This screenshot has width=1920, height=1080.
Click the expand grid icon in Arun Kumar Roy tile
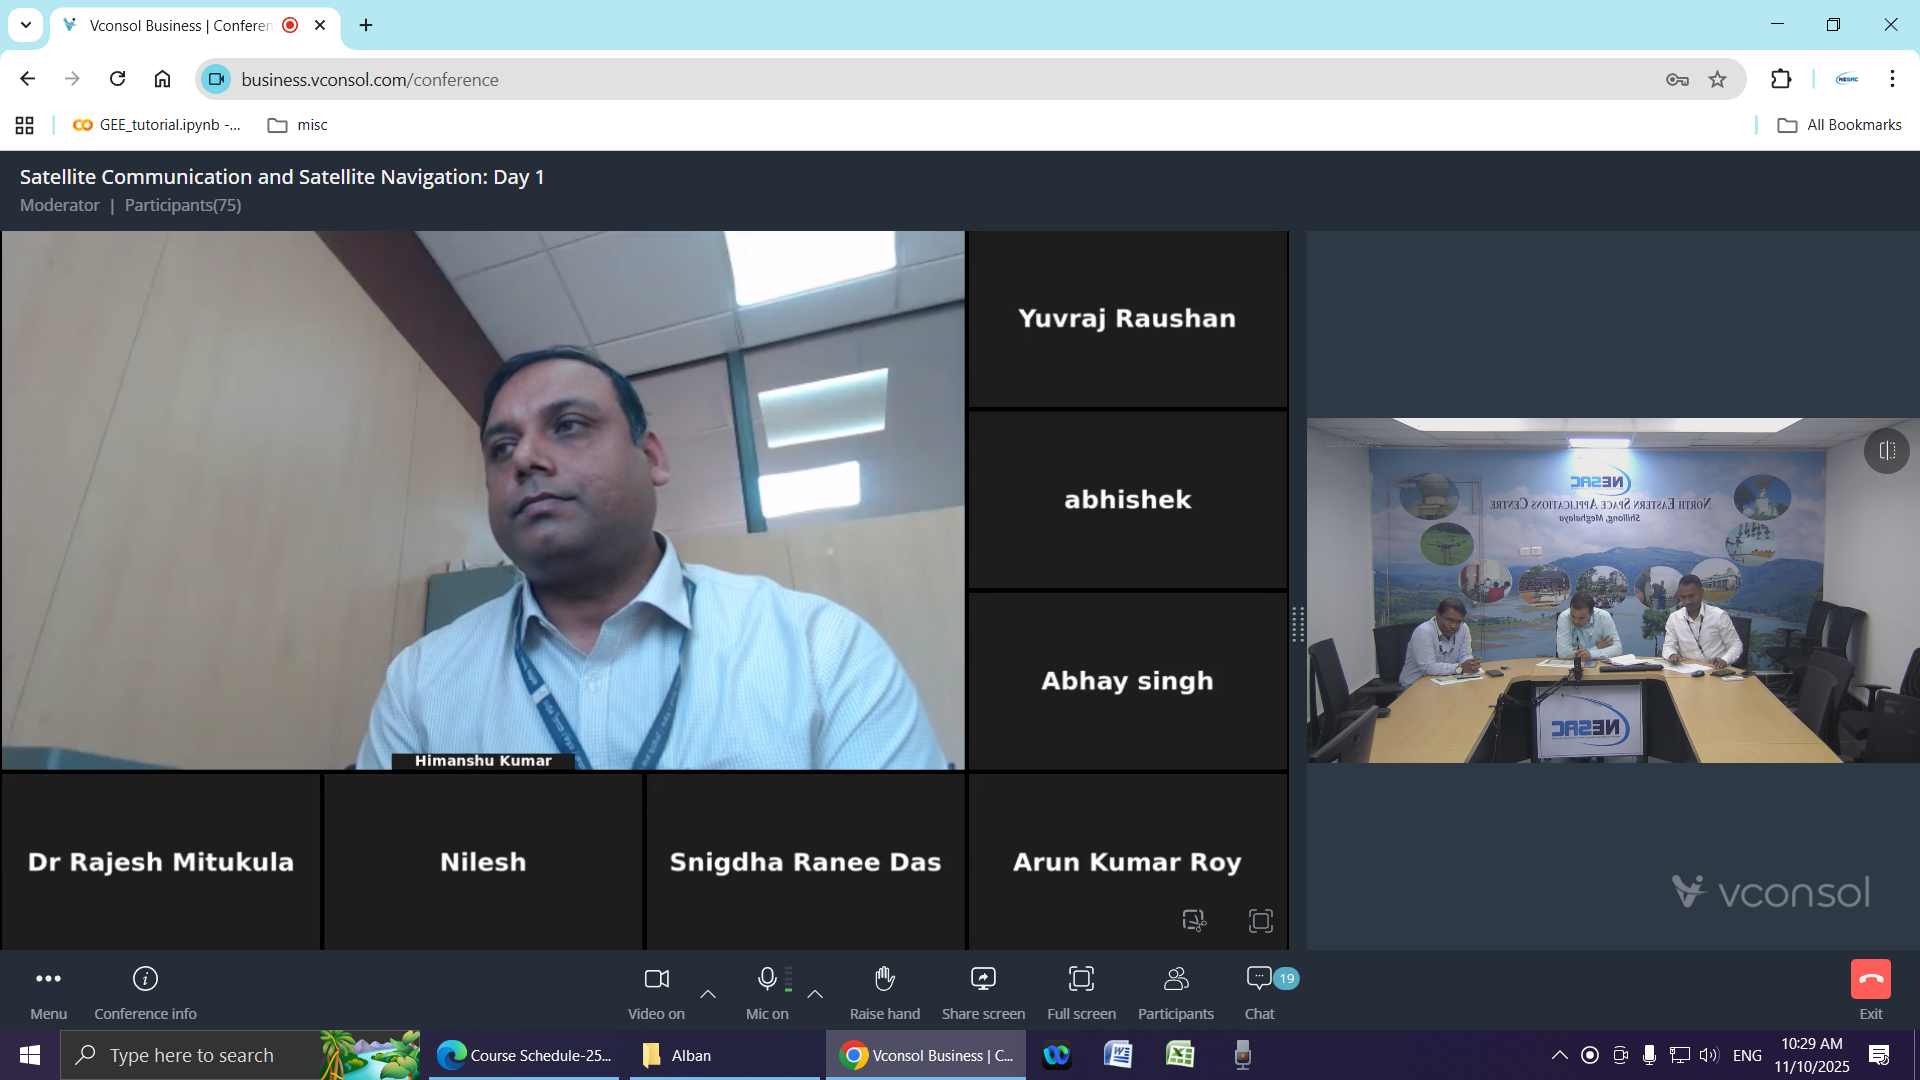(1260, 921)
